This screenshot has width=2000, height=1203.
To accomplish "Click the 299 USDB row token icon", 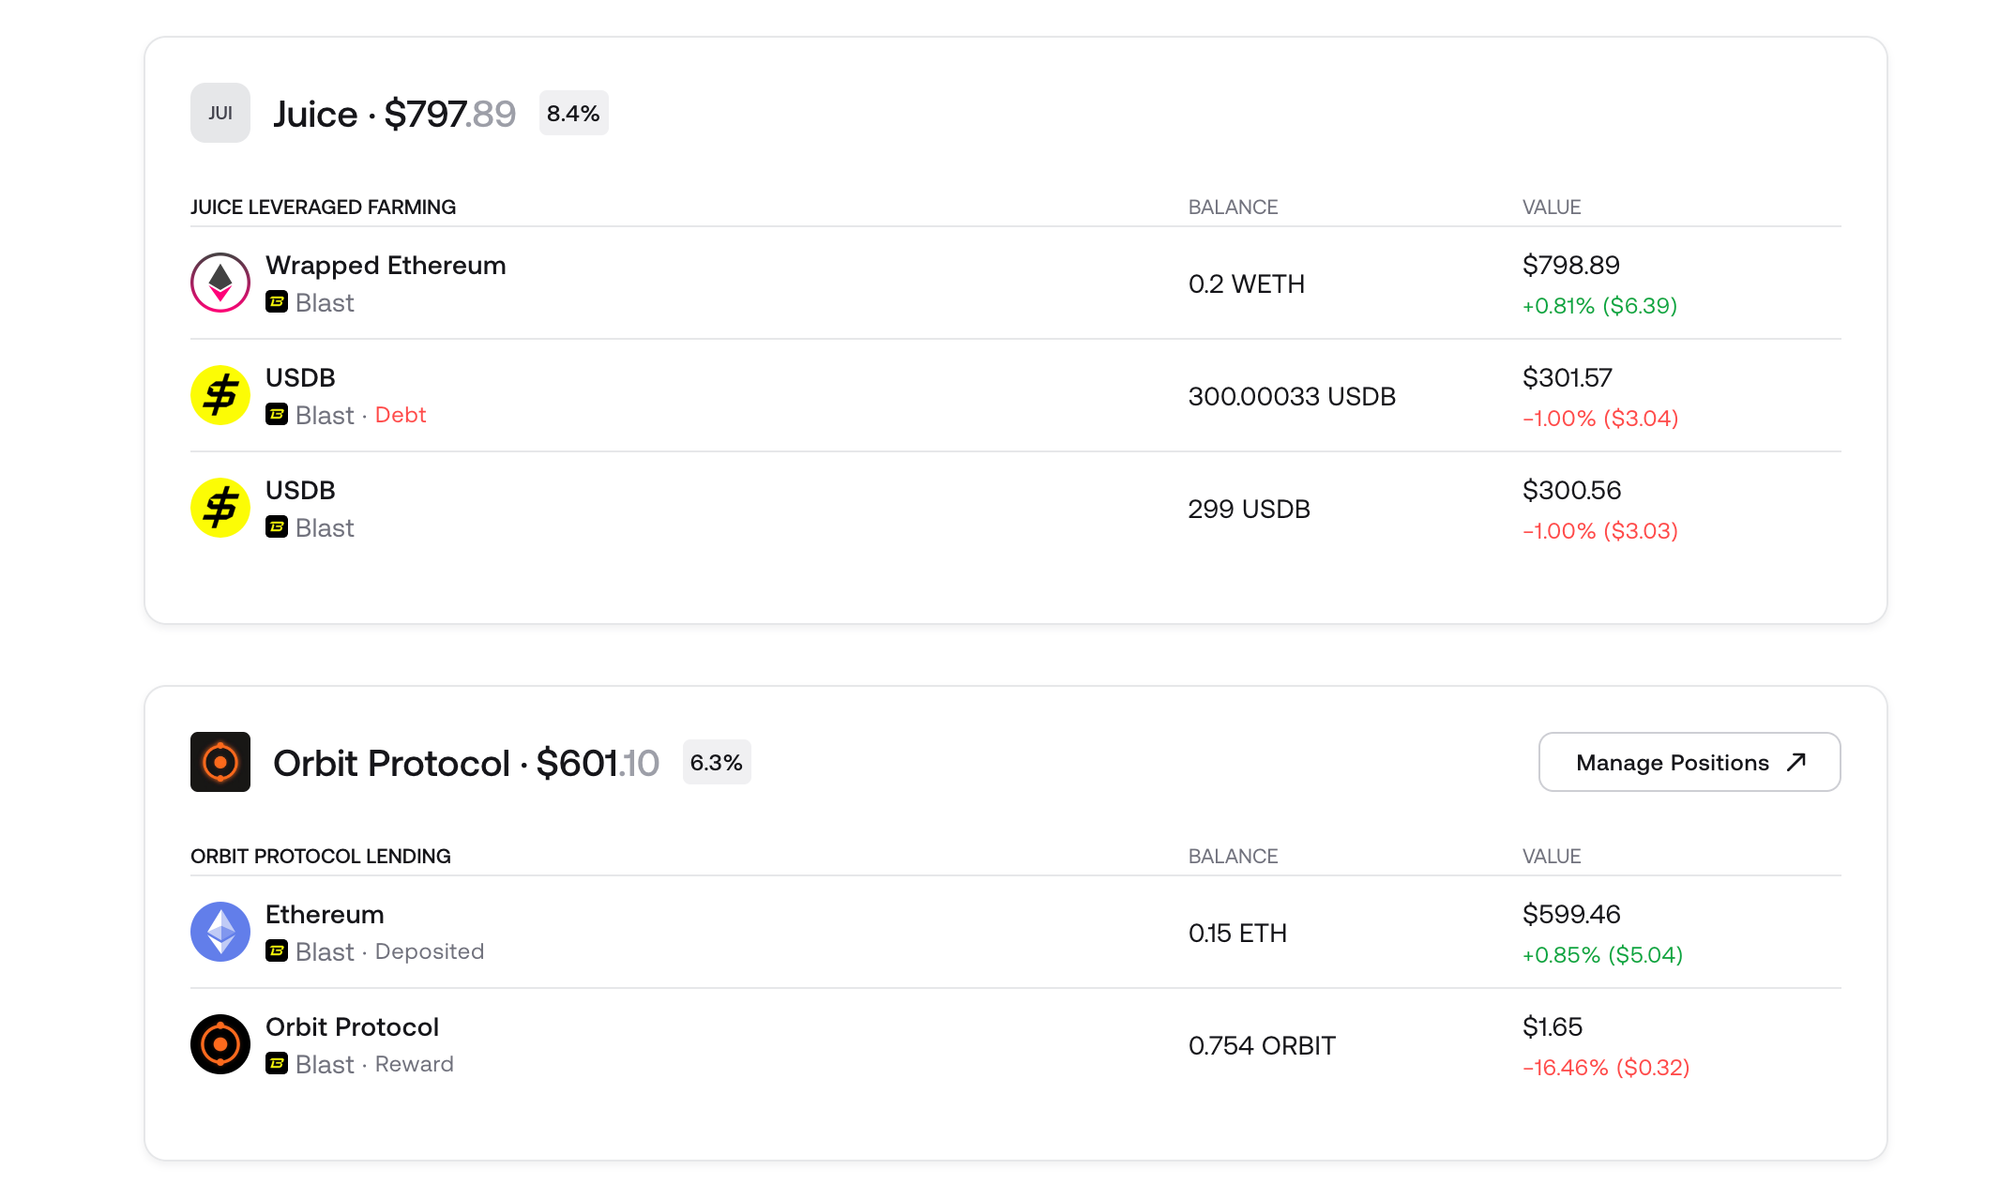I will [220, 508].
